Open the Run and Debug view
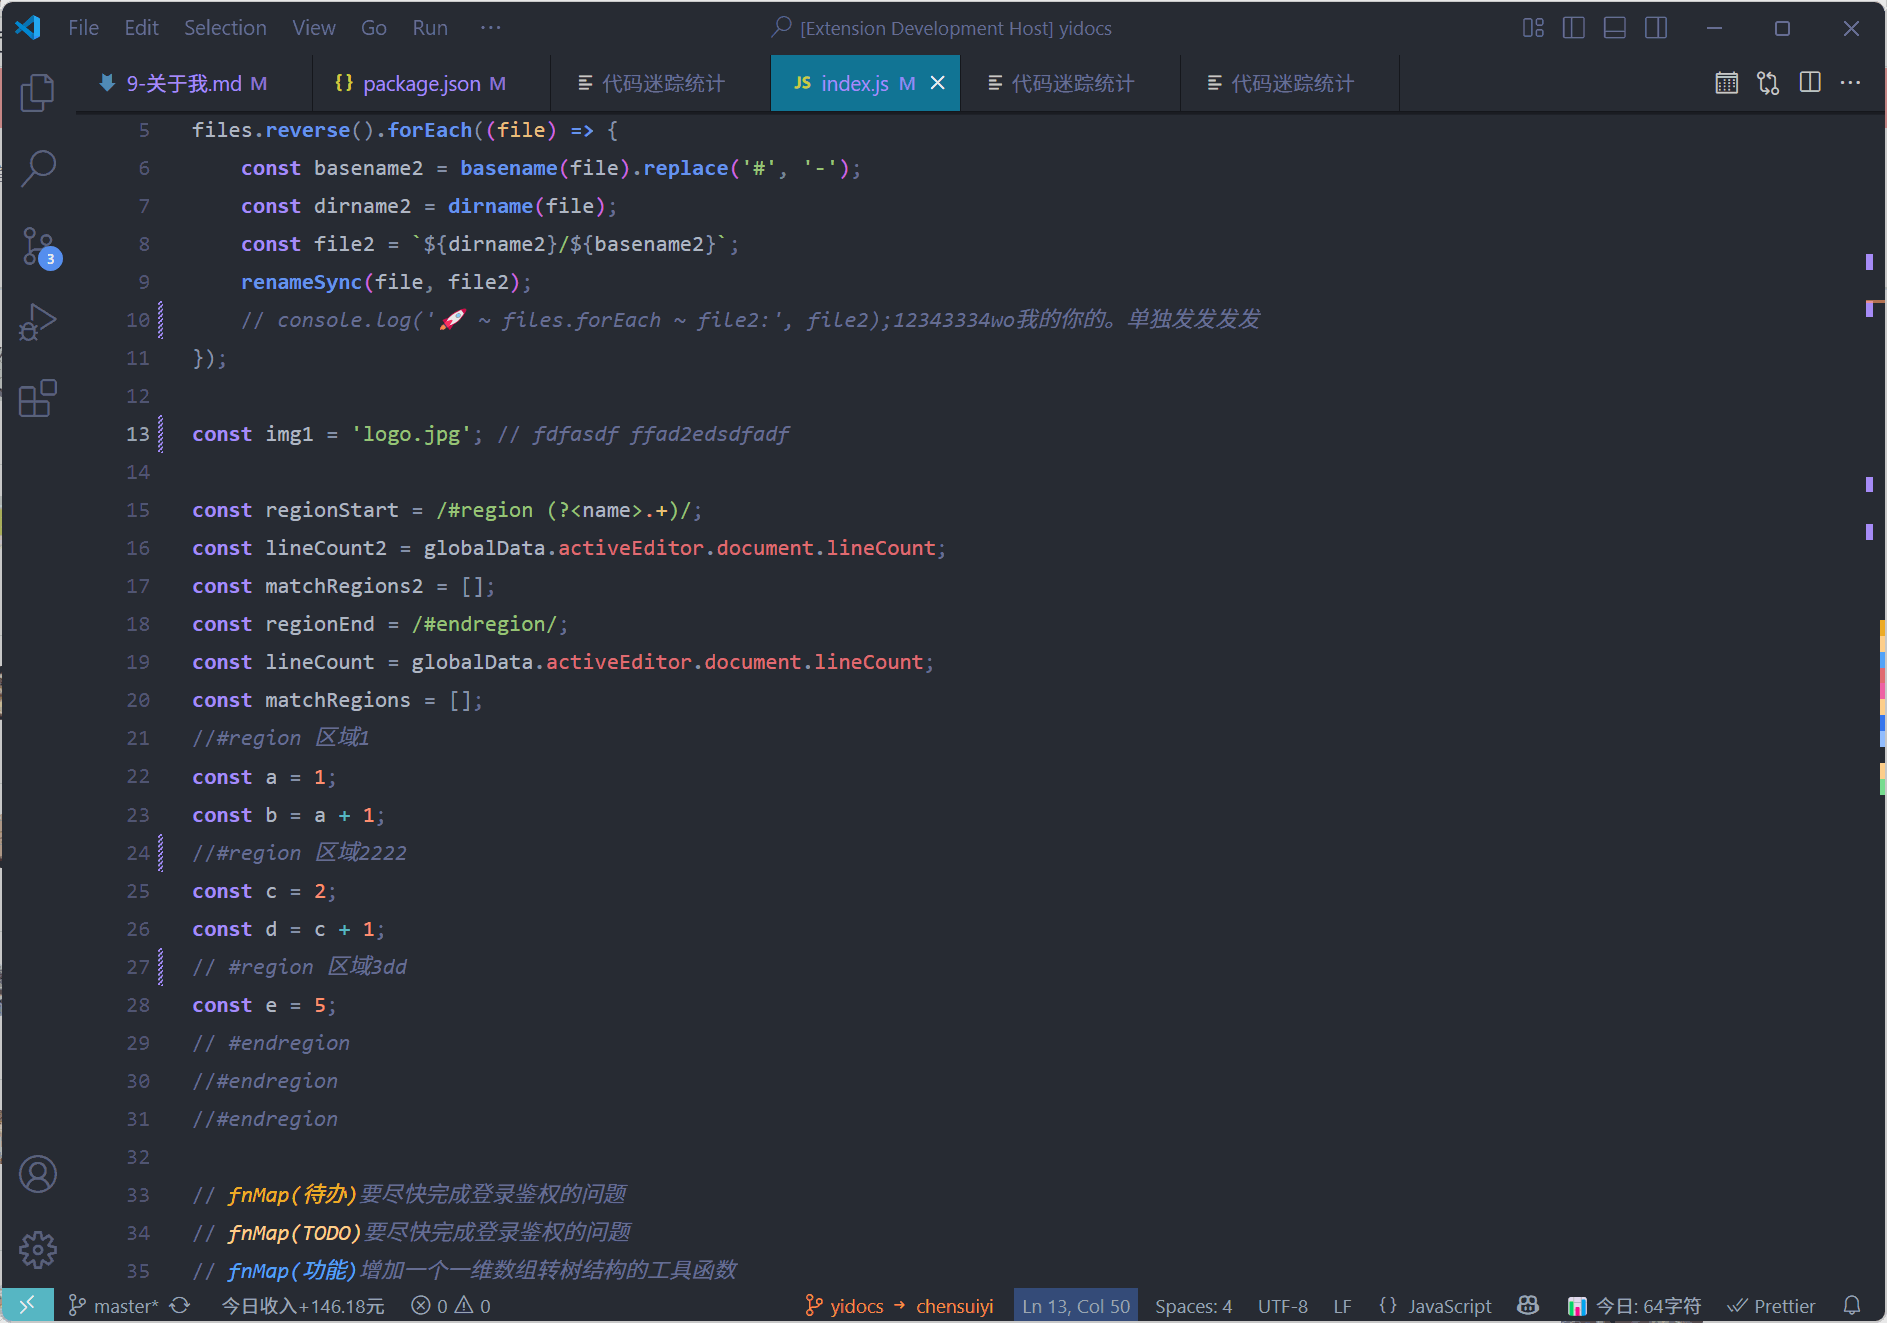This screenshot has width=1887, height=1323. (38, 322)
